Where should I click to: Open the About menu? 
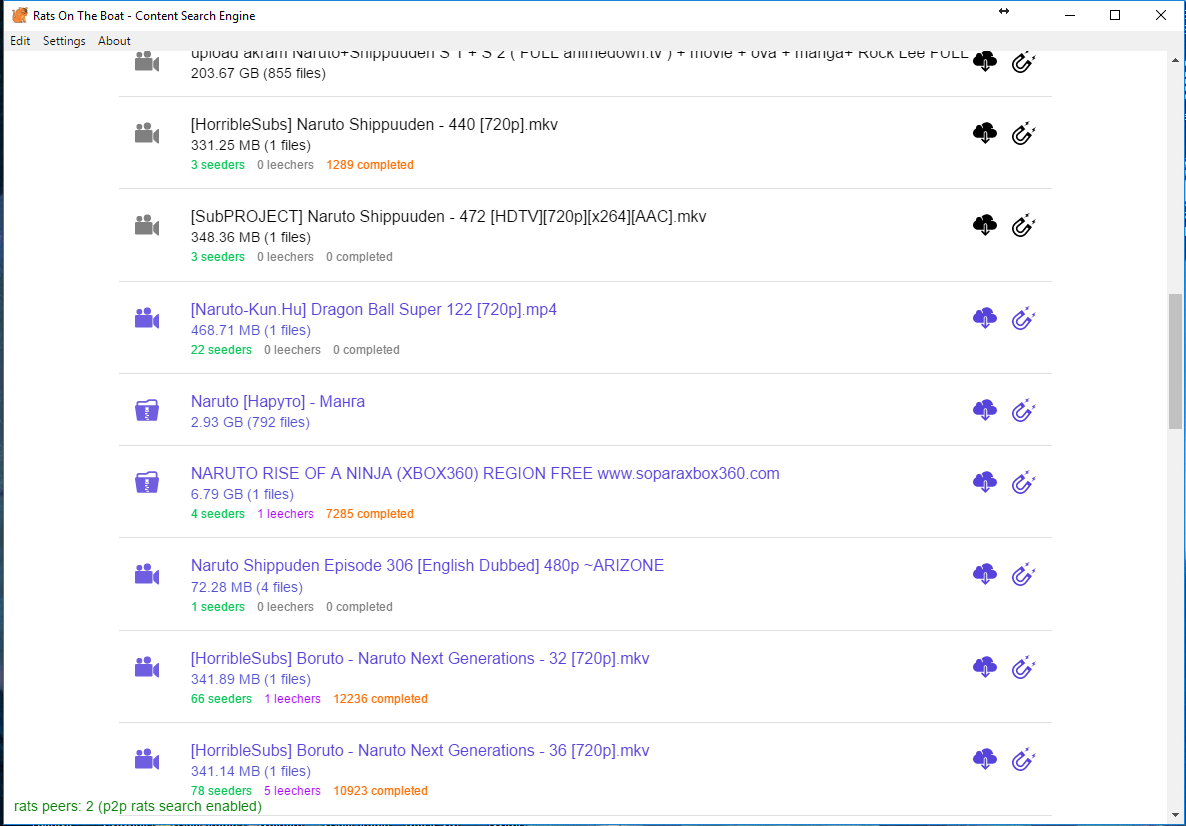[x=114, y=41]
